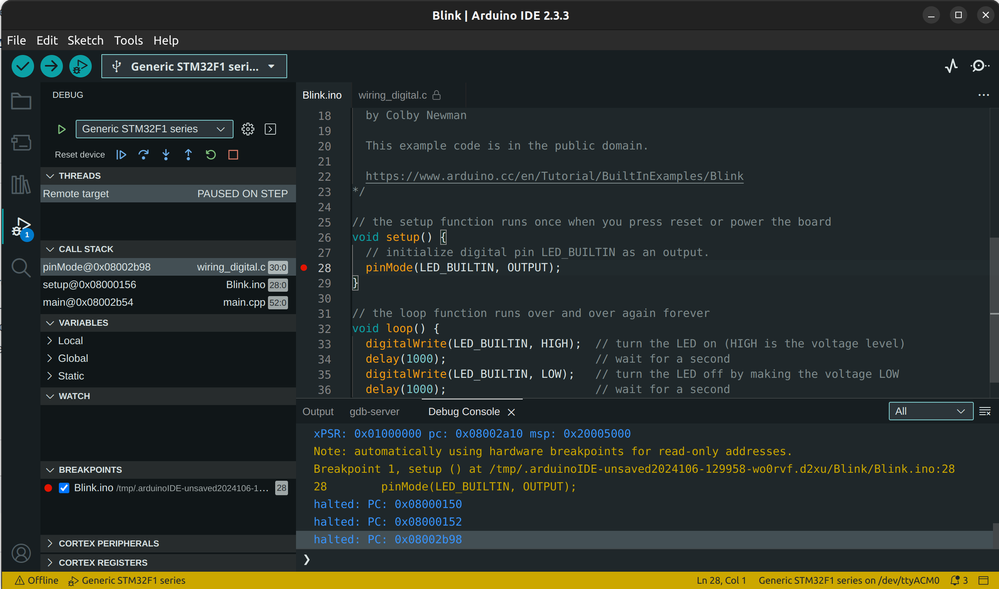
Task: Restart the debug session icon
Action: pyautogui.click(x=210, y=155)
